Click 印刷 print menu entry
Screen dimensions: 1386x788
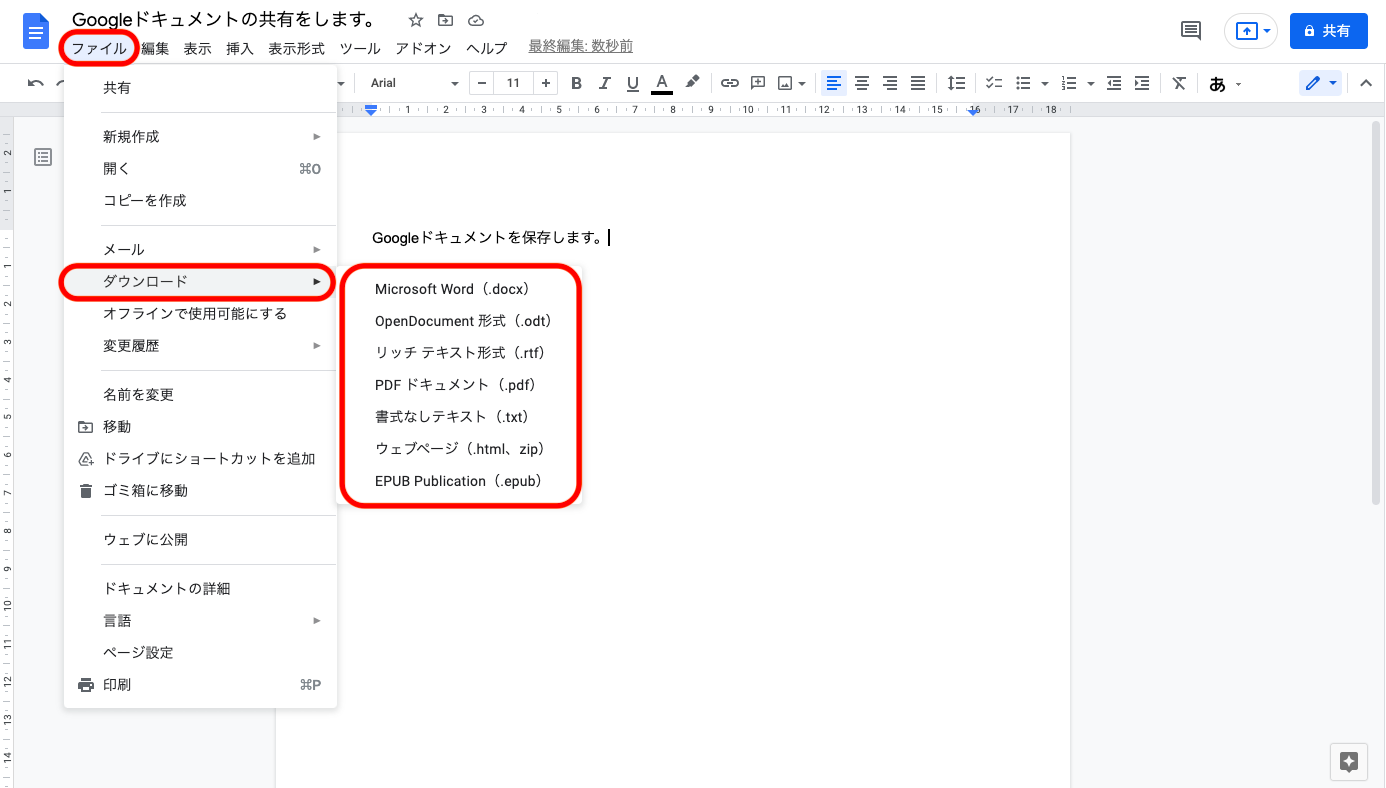click(200, 685)
